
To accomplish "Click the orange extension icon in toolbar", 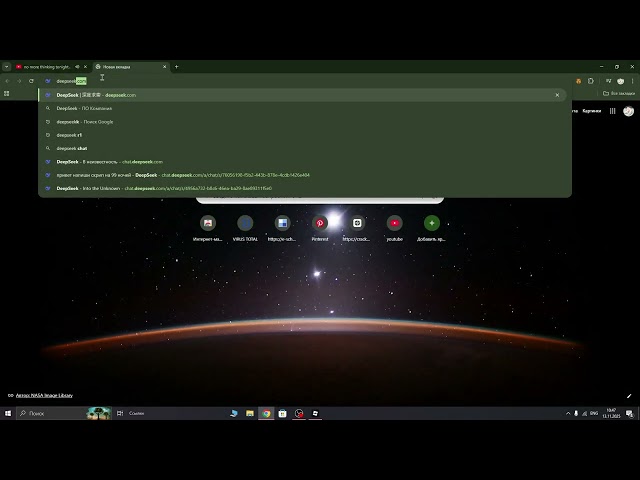I will [x=578, y=81].
